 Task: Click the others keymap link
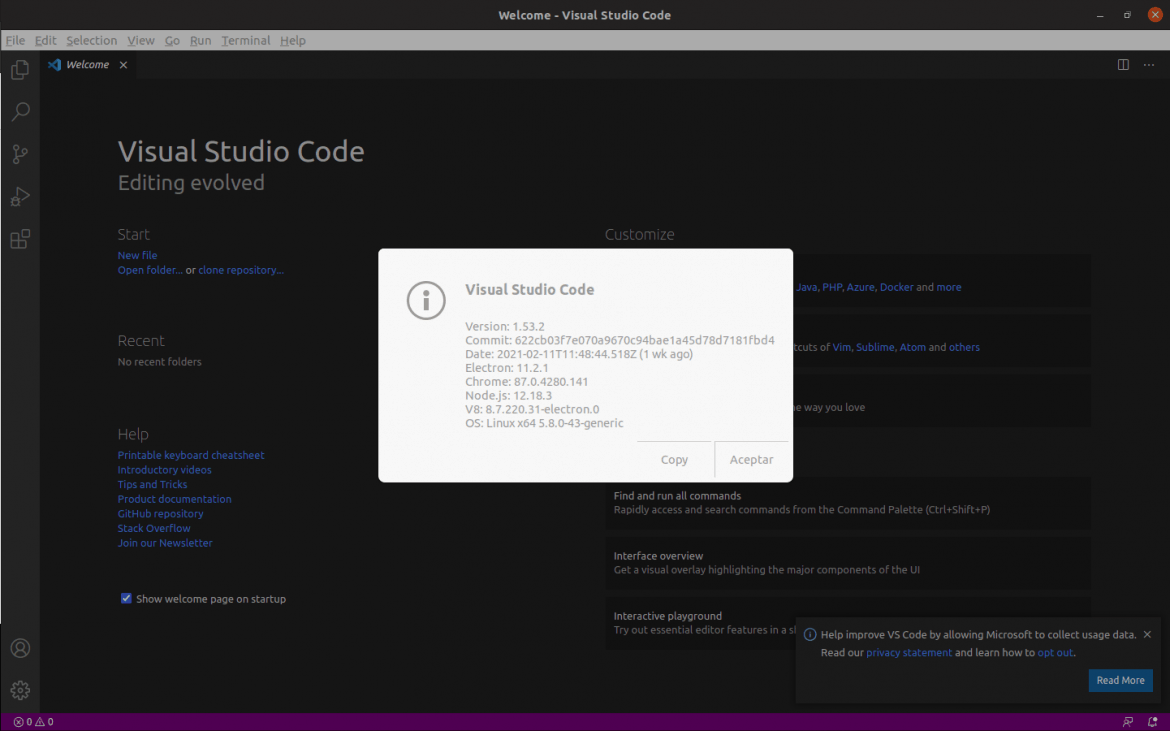pos(964,348)
